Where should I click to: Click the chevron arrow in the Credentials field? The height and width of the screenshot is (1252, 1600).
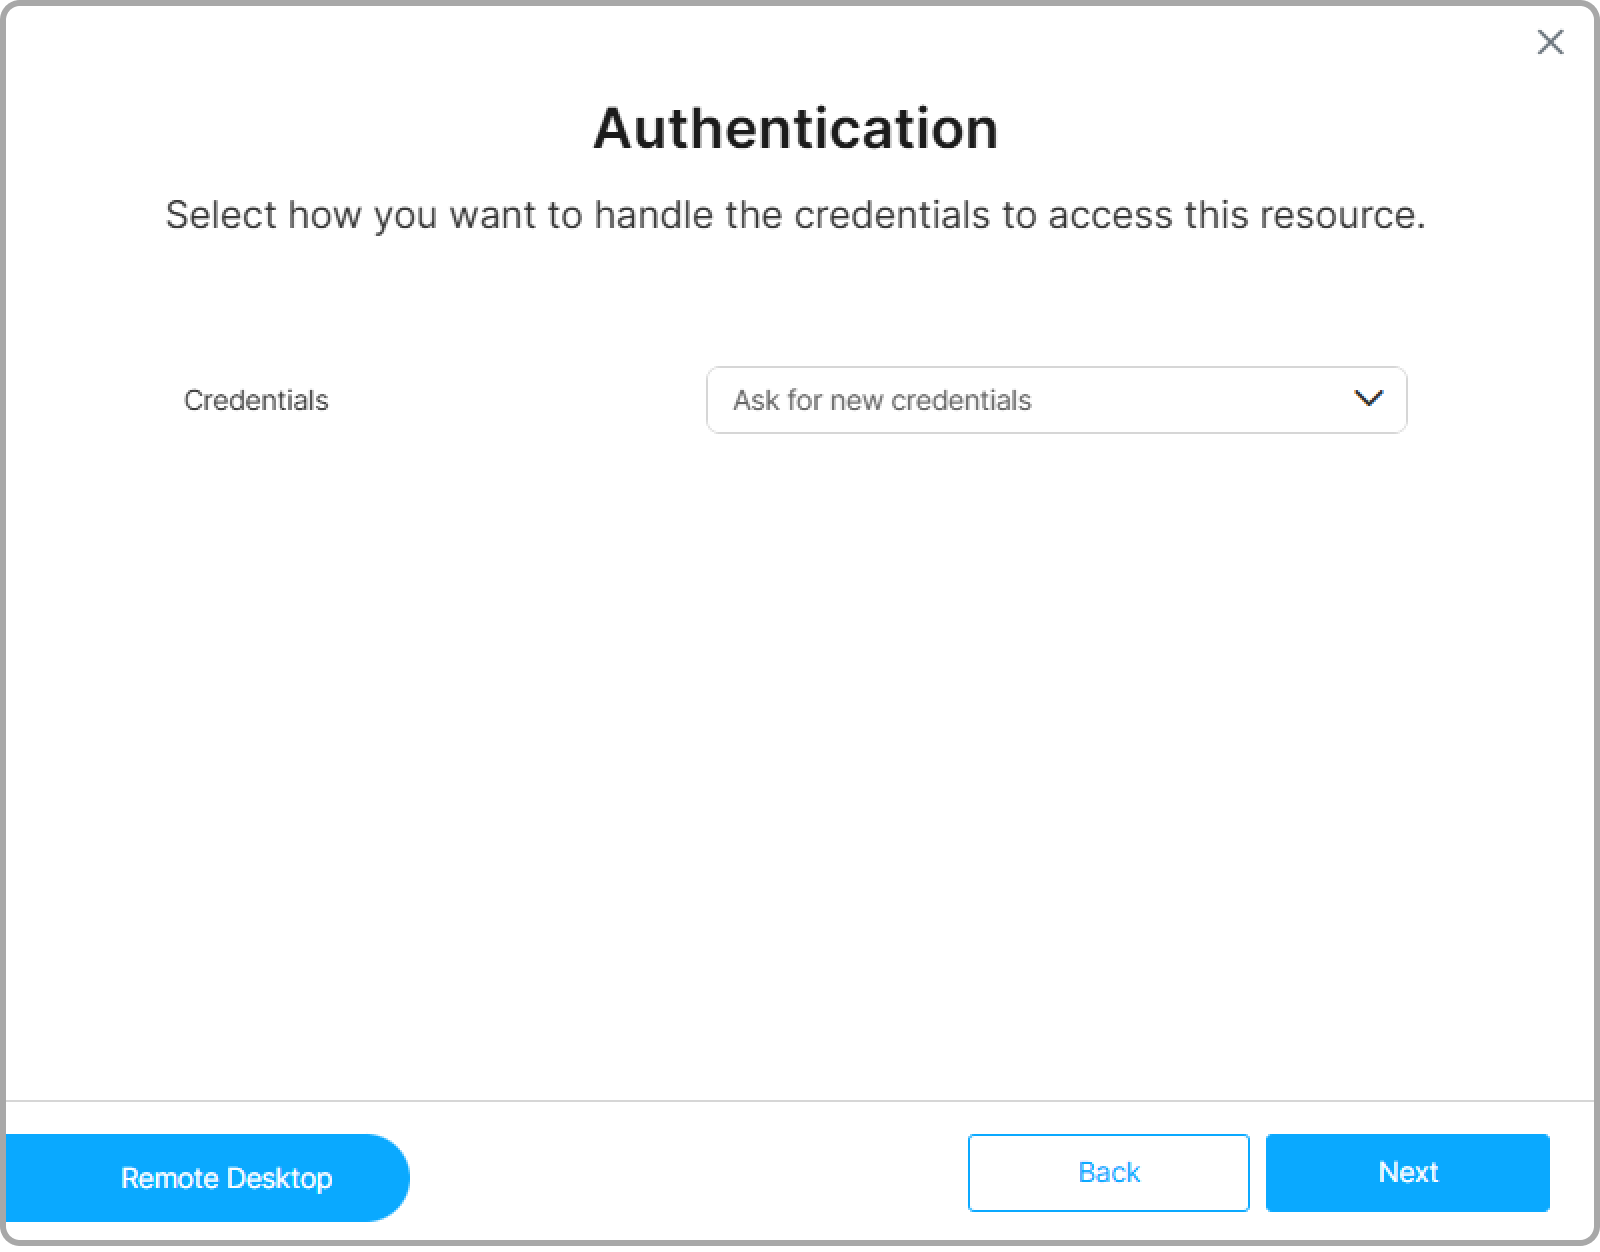click(x=1367, y=398)
